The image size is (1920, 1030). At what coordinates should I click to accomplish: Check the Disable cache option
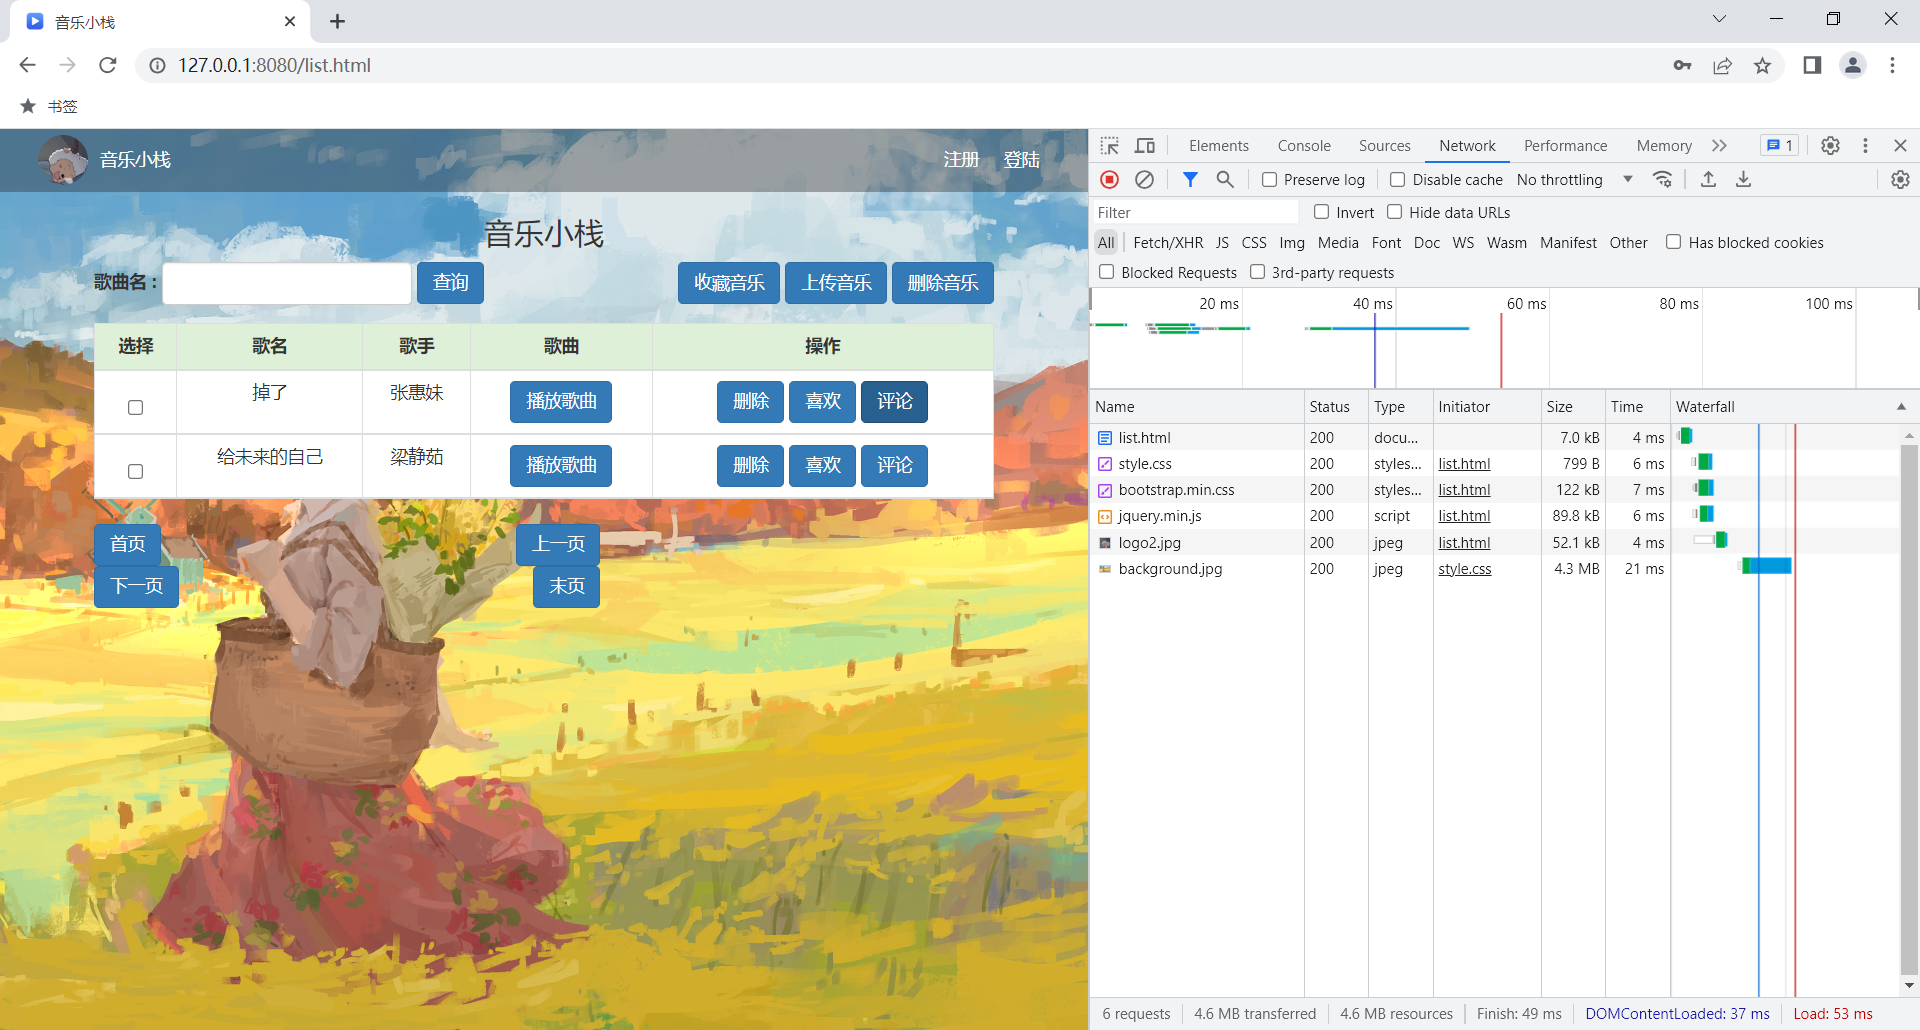click(1398, 180)
